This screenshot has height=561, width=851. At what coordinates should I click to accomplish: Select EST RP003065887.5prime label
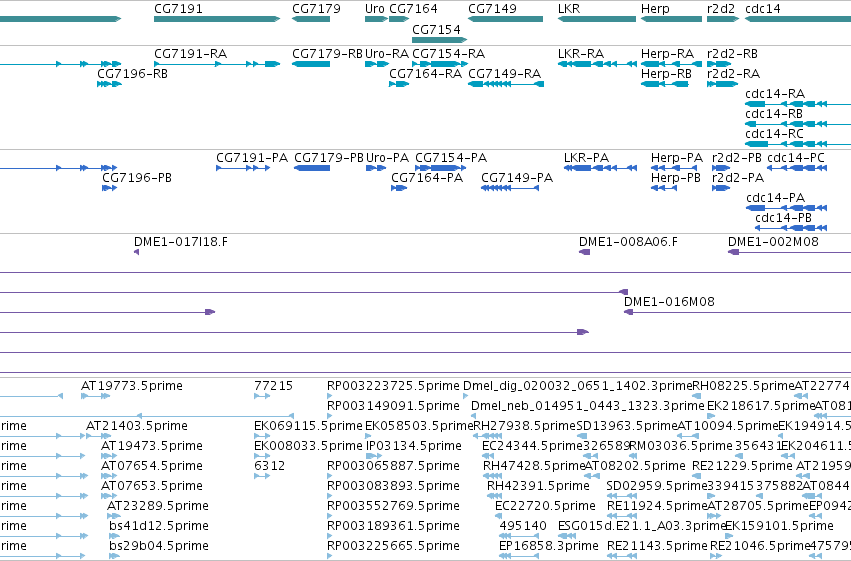[x=393, y=466]
